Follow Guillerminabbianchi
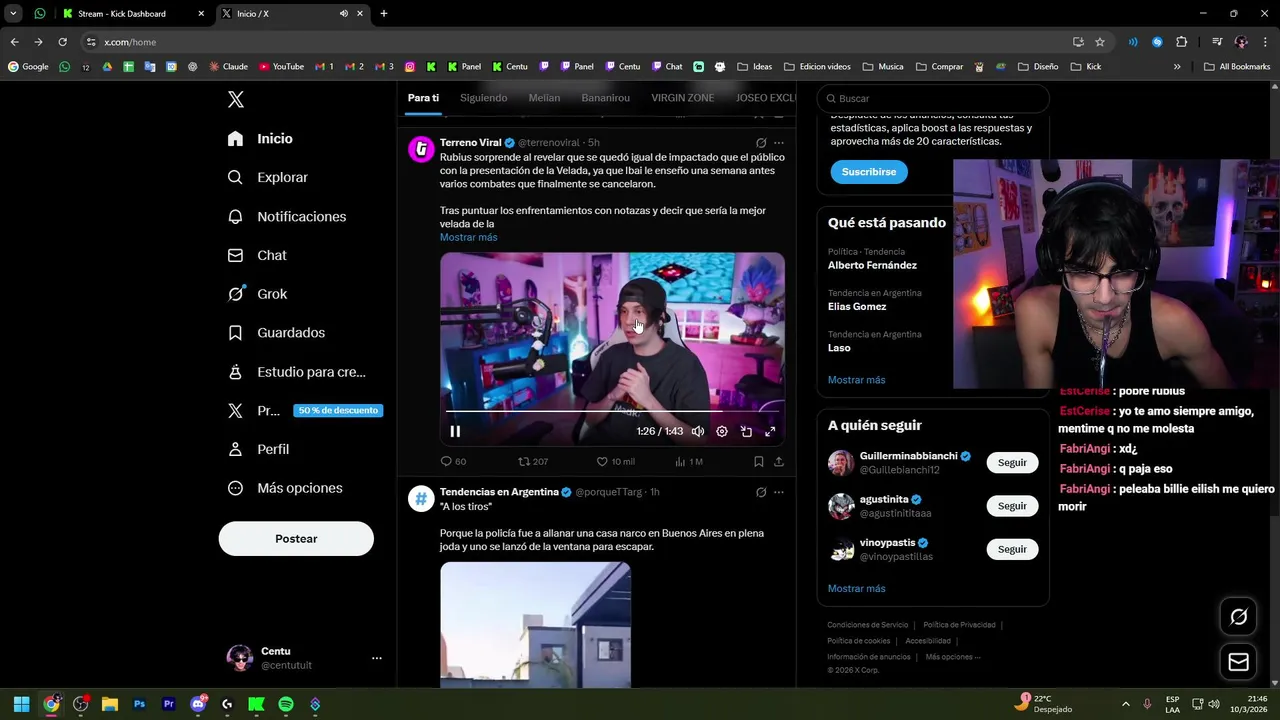1280x720 pixels. point(1012,463)
